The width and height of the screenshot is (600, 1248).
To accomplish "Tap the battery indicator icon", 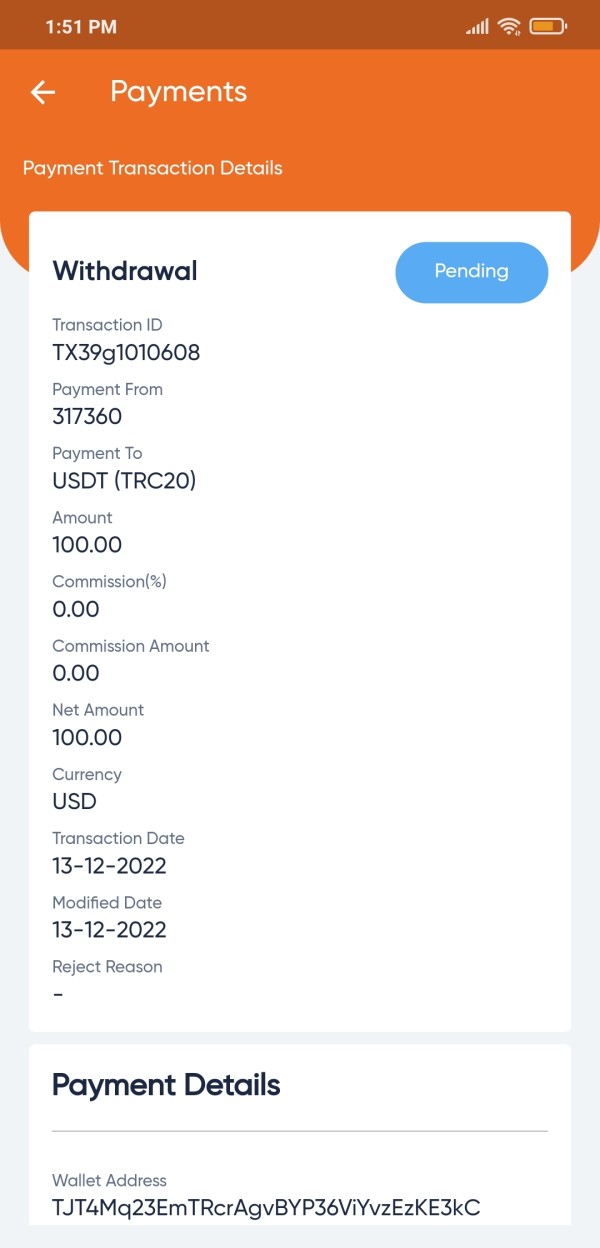I will (x=549, y=27).
